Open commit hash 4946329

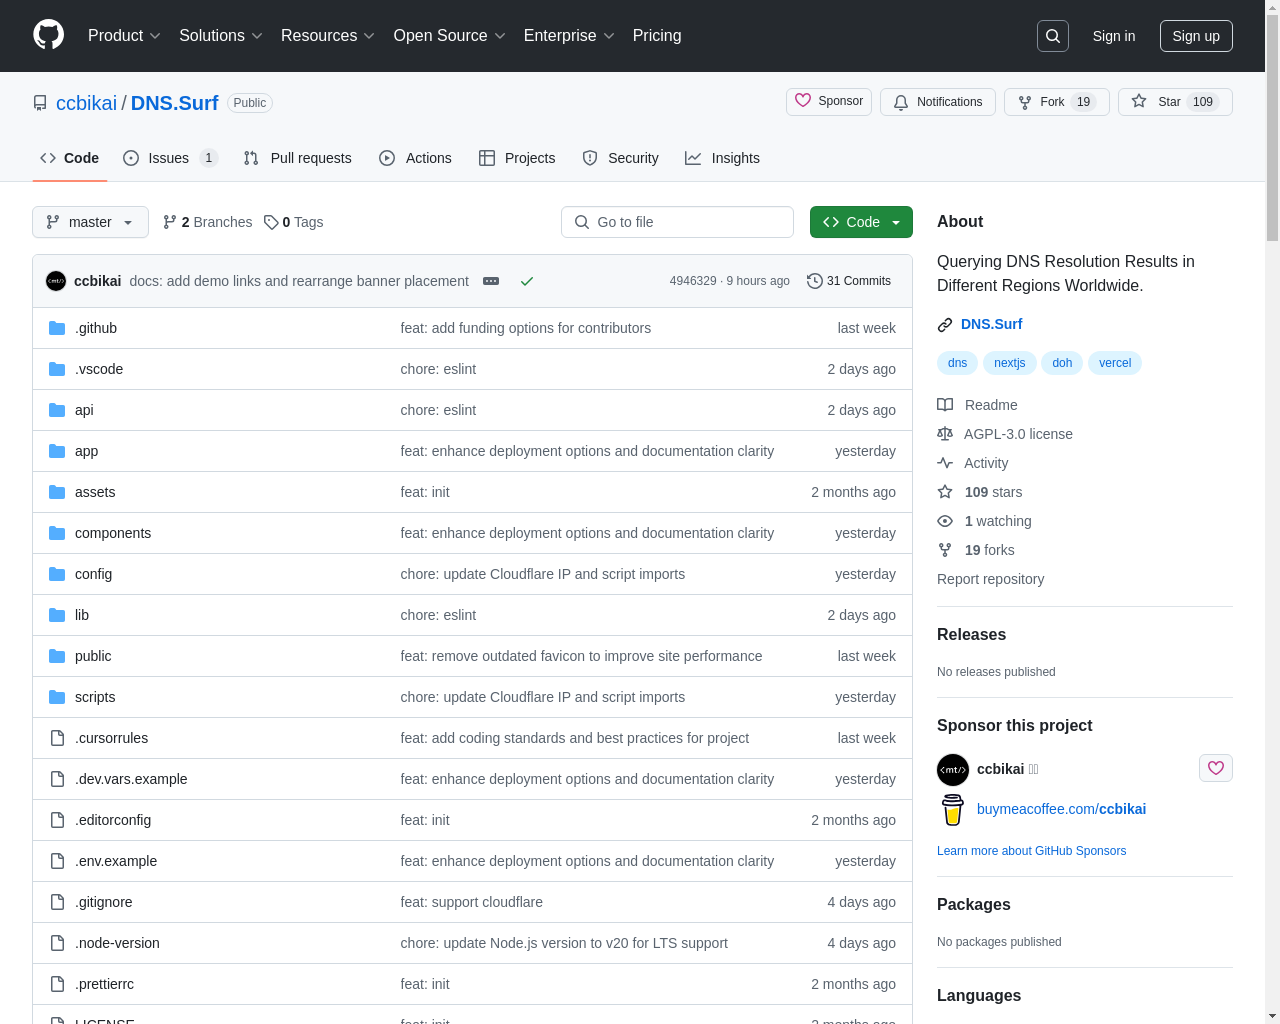tap(693, 281)
